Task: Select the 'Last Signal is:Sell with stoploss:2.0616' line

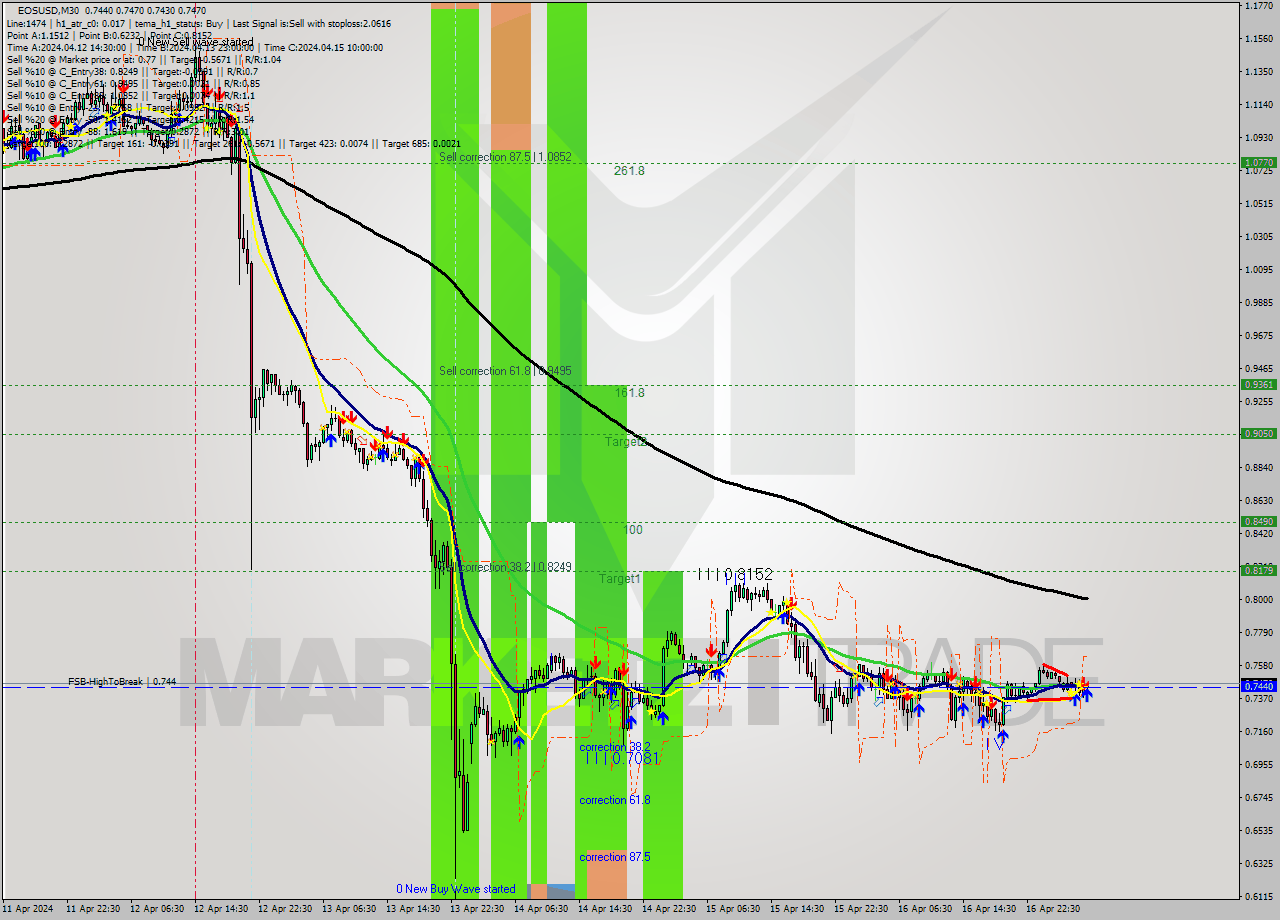Action: (x=312, y=23)
